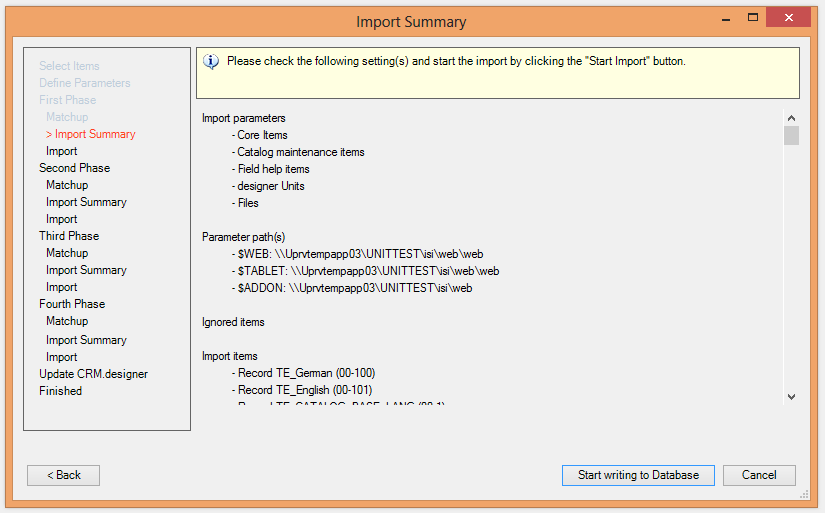The width and height of the screenshot is (825, 513).
Task: Select Import under First Phase
Action: tap(61, 151)
